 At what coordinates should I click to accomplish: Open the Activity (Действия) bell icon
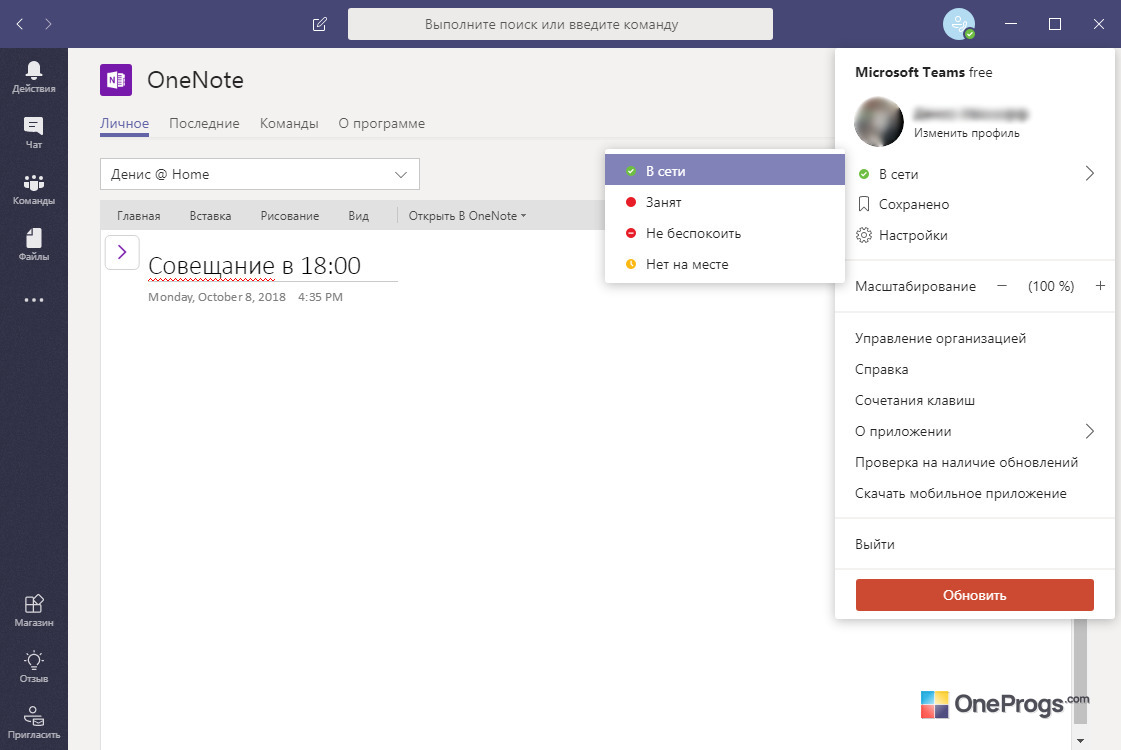[x=34, y=77]
